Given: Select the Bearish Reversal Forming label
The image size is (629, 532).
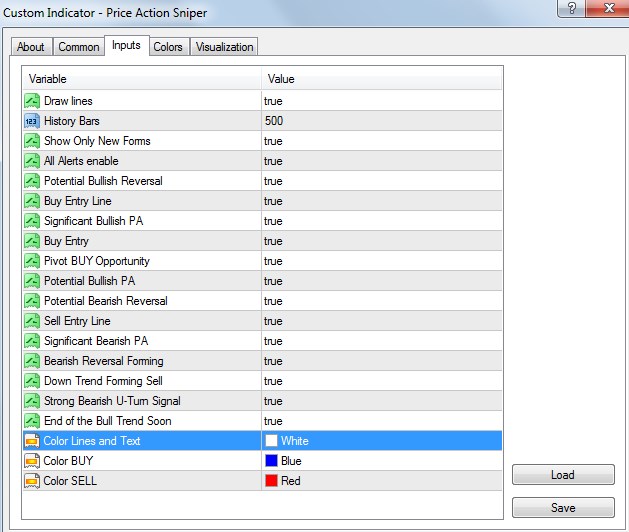Looking at the screenshot, I should click(103, 361).
